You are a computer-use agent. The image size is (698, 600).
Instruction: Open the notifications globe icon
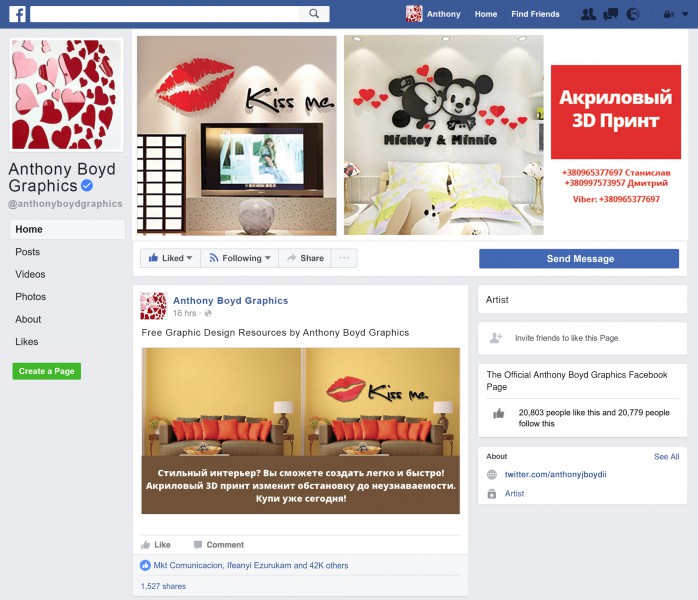633,14
